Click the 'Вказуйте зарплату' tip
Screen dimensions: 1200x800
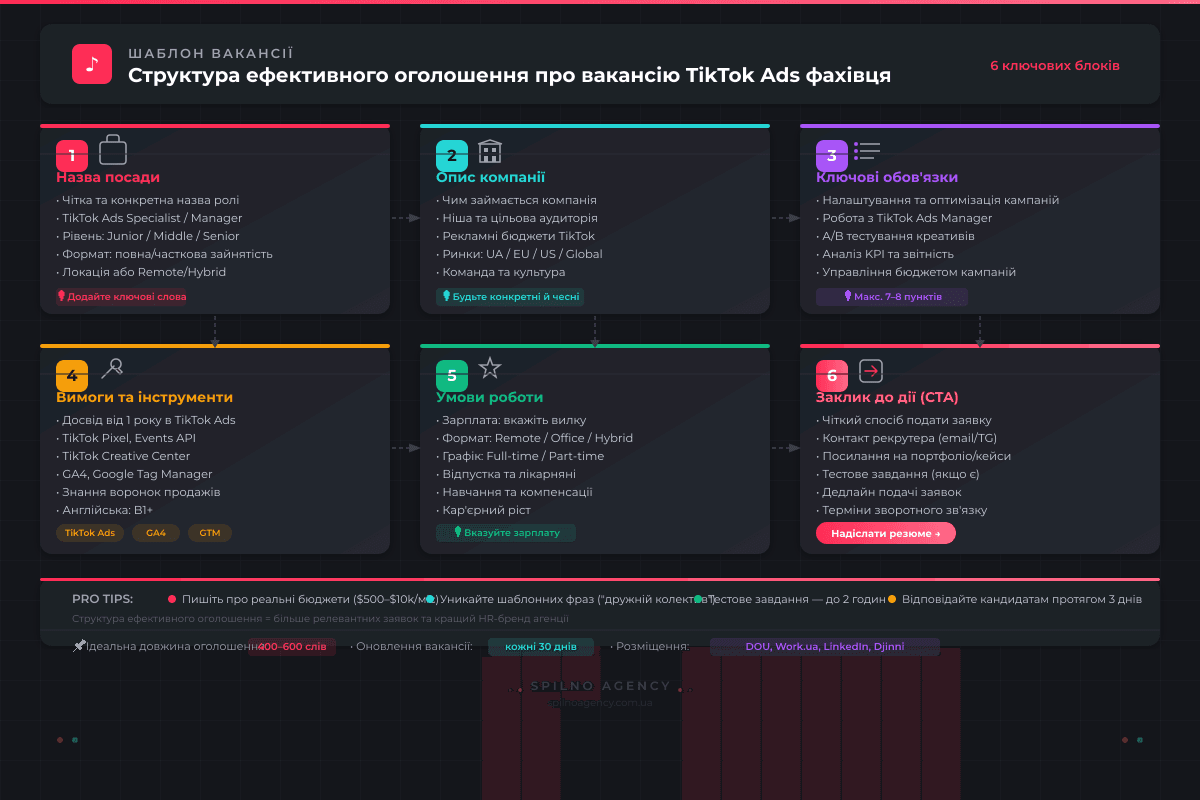click(506, 533)
